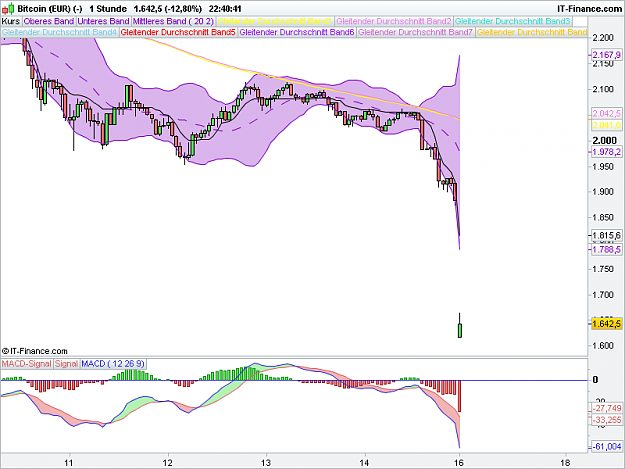Select the Oberes Band legend label

coord(49,21)
